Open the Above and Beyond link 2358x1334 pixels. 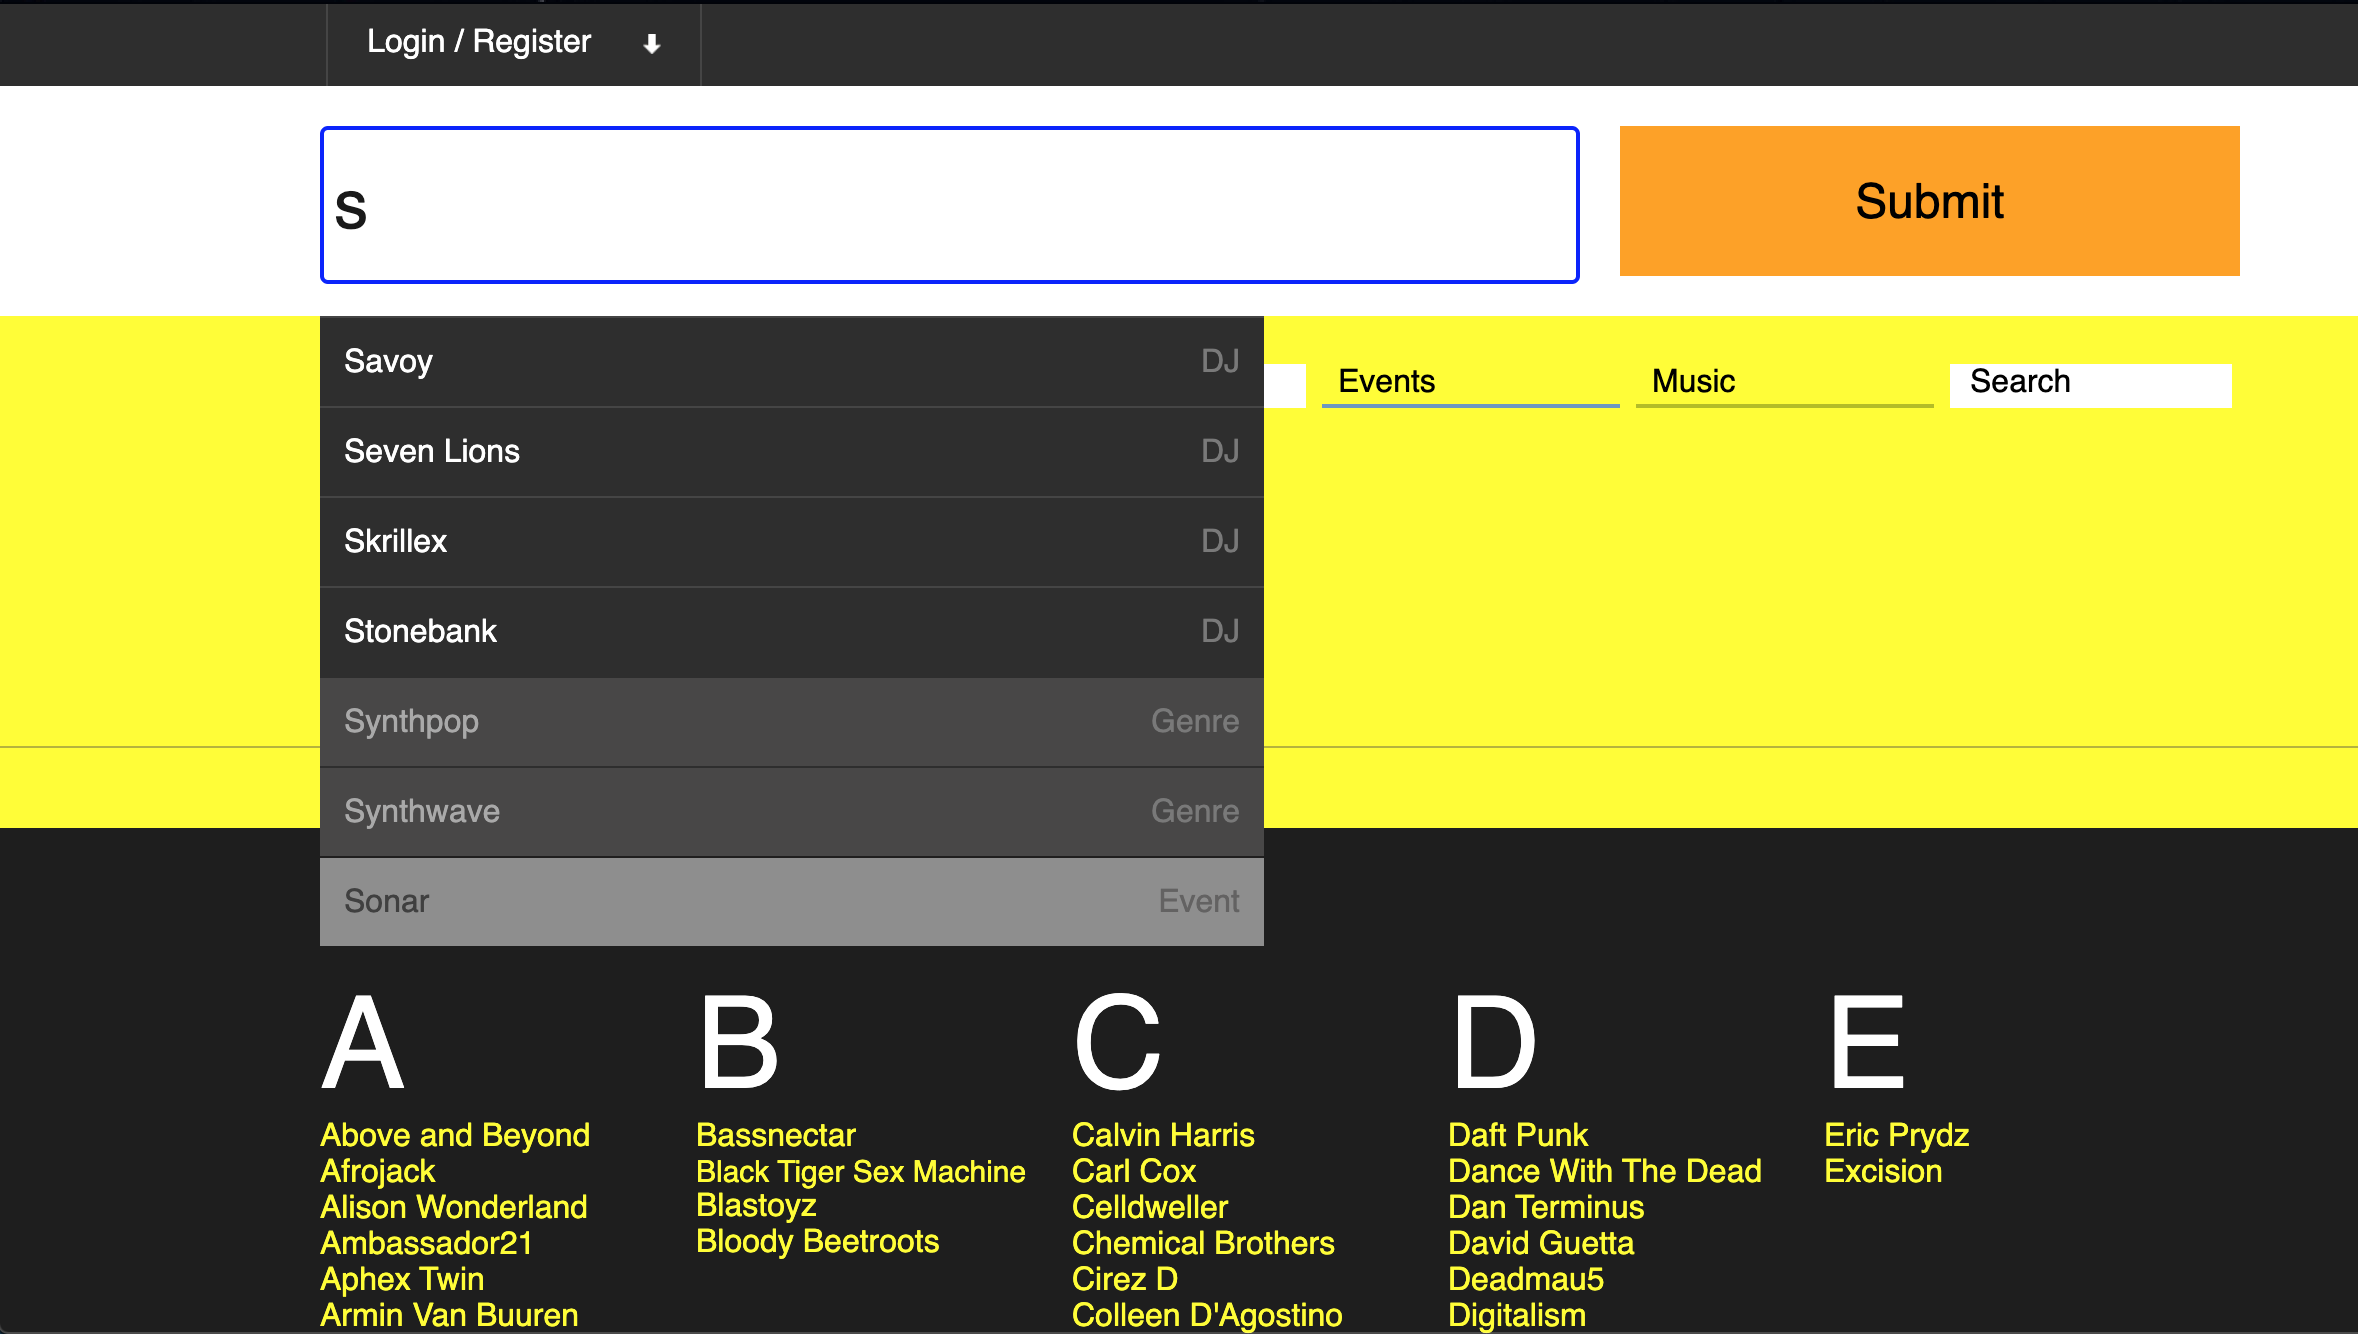455,1135
